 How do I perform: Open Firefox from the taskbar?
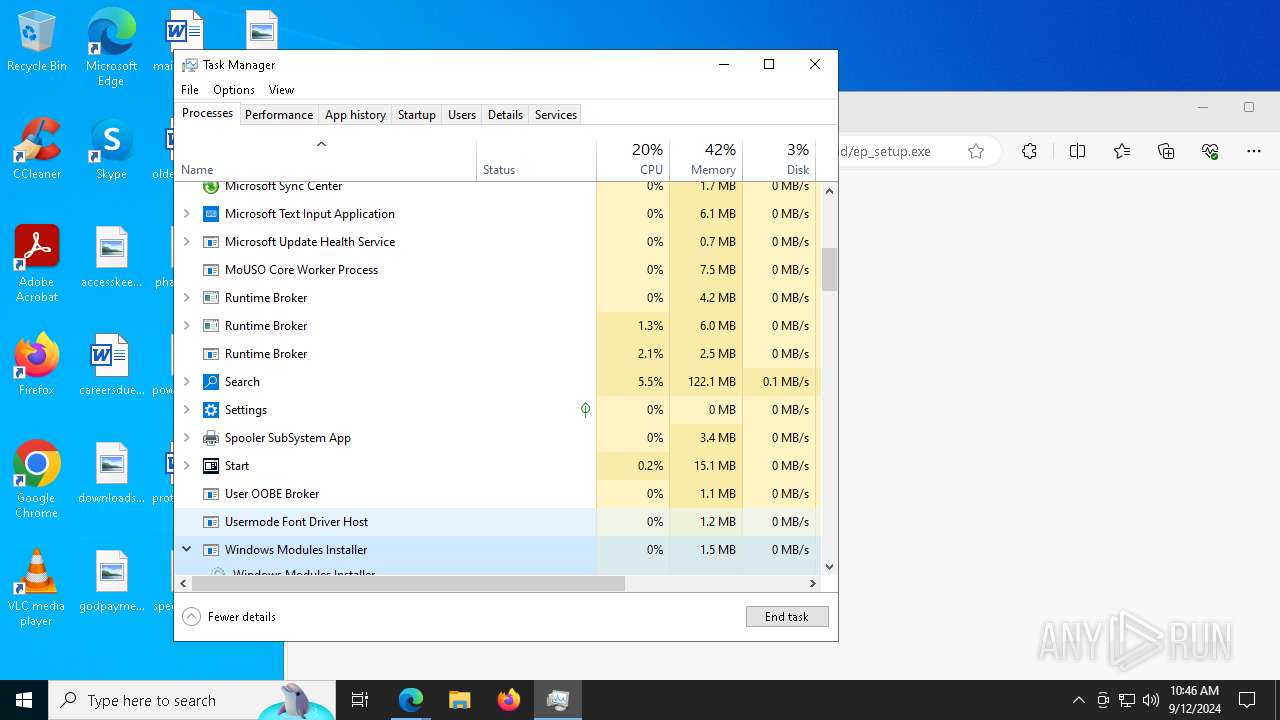pos(508,700)
